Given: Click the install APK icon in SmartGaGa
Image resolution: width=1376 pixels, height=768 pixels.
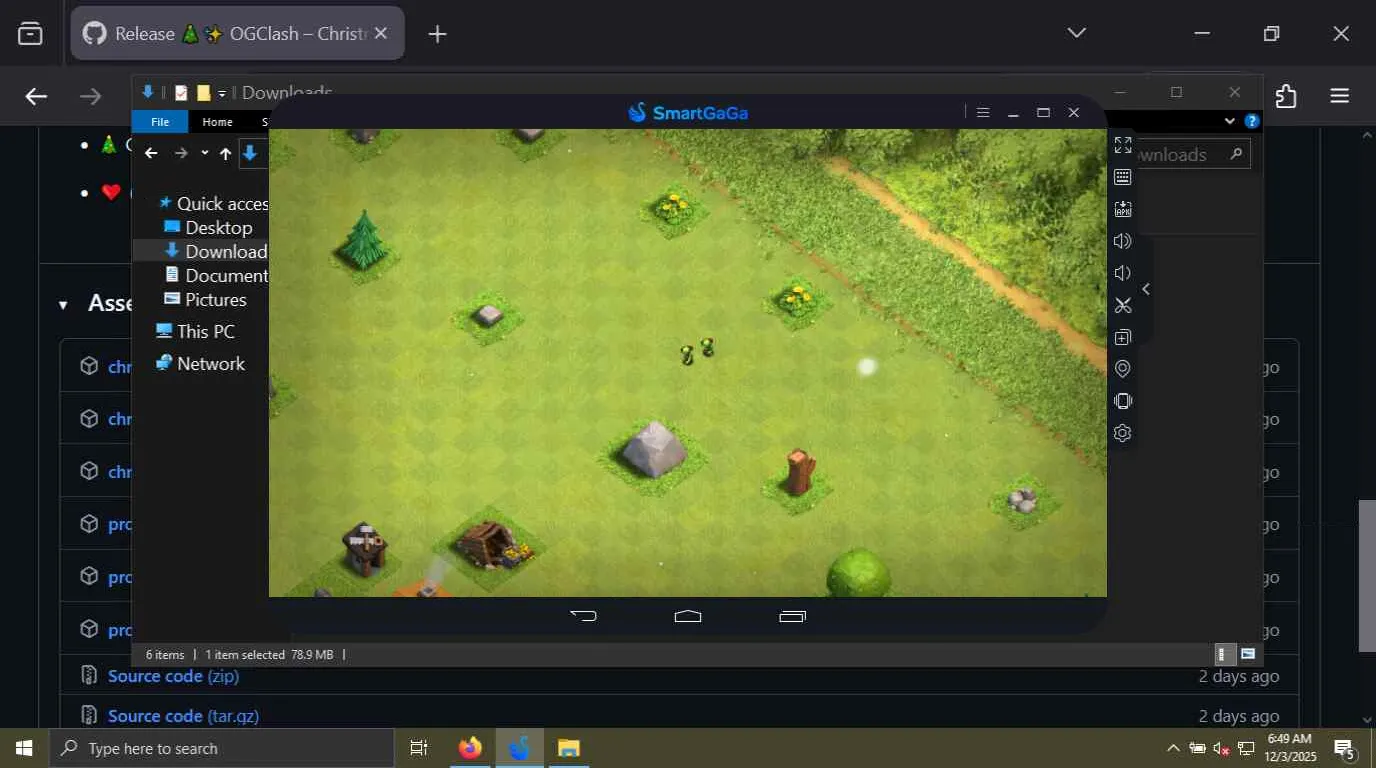Looking at the screenshot, I should click(x=1123, y=209).
